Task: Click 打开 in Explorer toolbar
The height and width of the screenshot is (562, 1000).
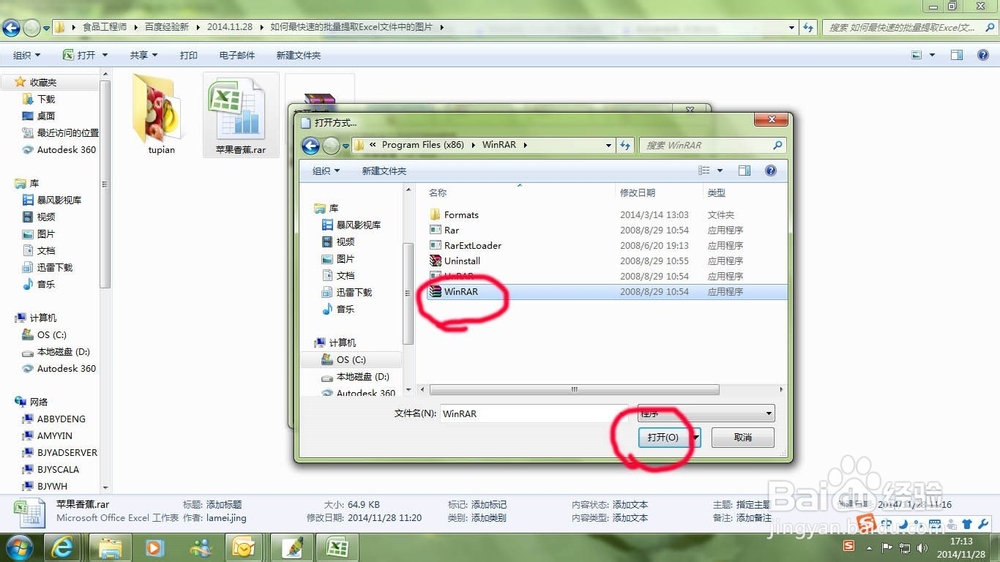Action: click(x=86, y=55)
